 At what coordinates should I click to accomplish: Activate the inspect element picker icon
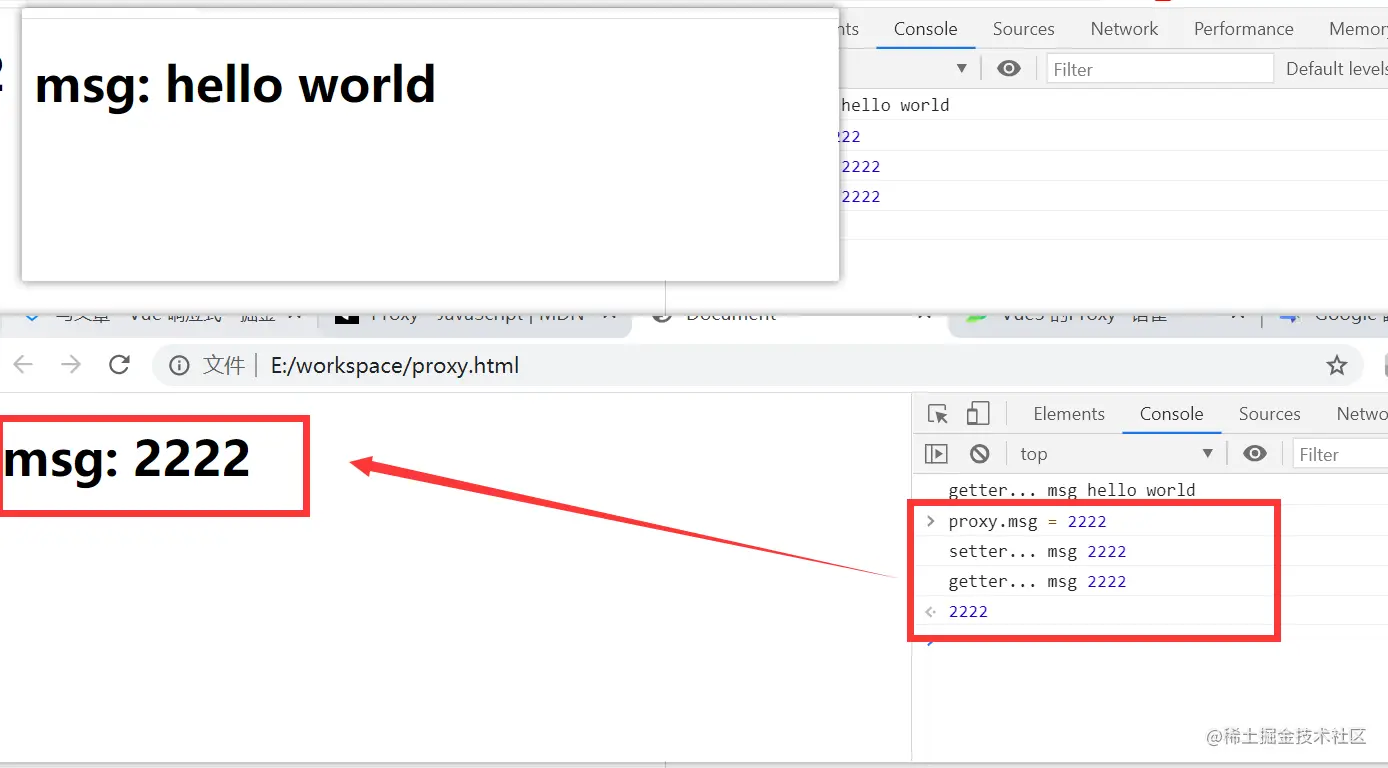point(937,414)
